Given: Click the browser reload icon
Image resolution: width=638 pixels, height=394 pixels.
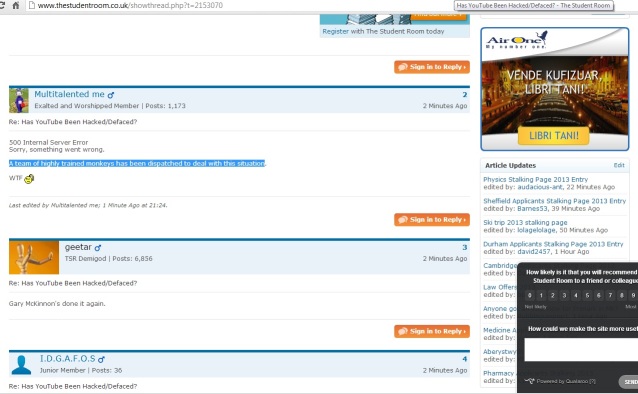Looking at the screenshot, I should click(x=2, y=5).
